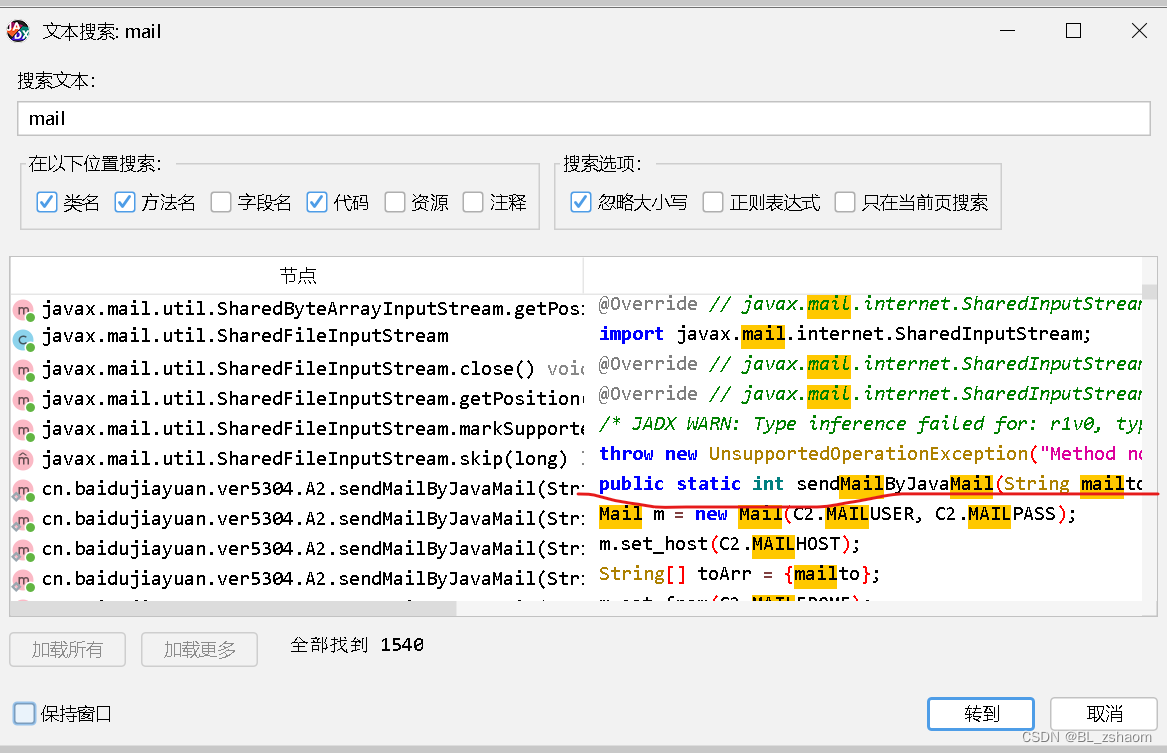Enable the 正则表达式 checkbox
Screen dimensions: 1167x753
pyautogui.click(x=713, y=202)
